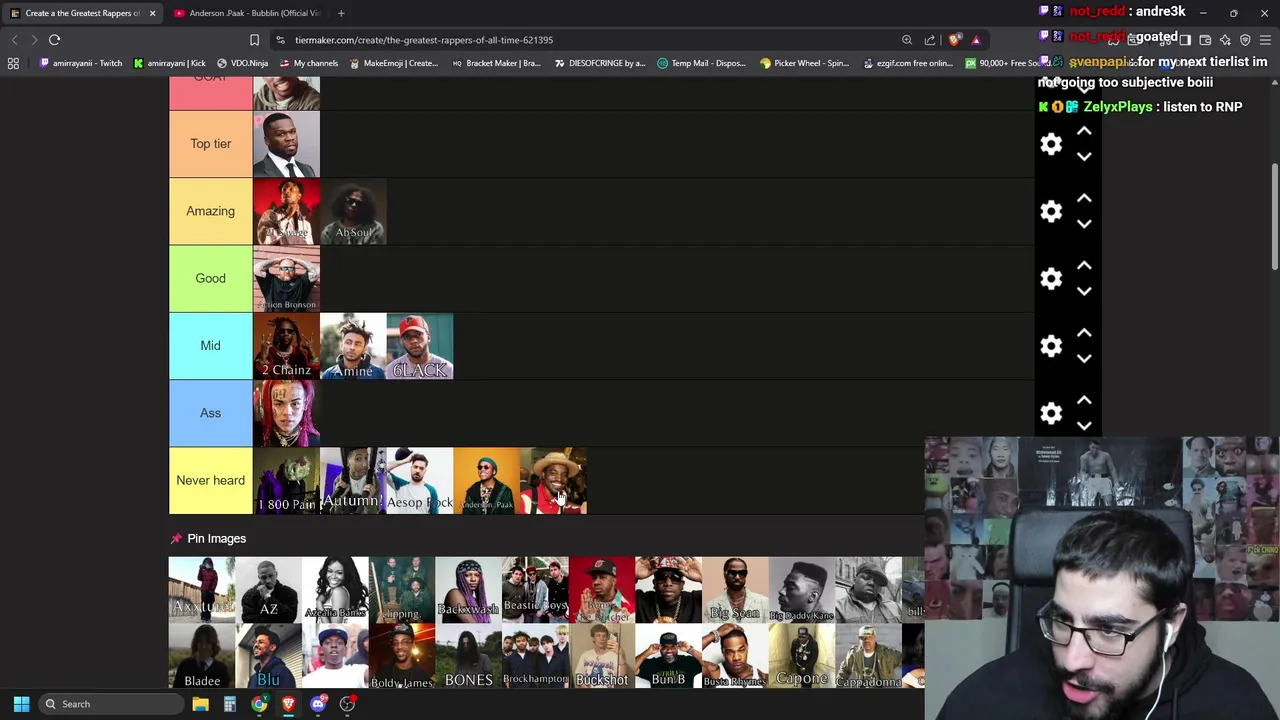Click the Never heard tier label
The height and width of the screenshot is (720, 1280).
tap(210, 481)
